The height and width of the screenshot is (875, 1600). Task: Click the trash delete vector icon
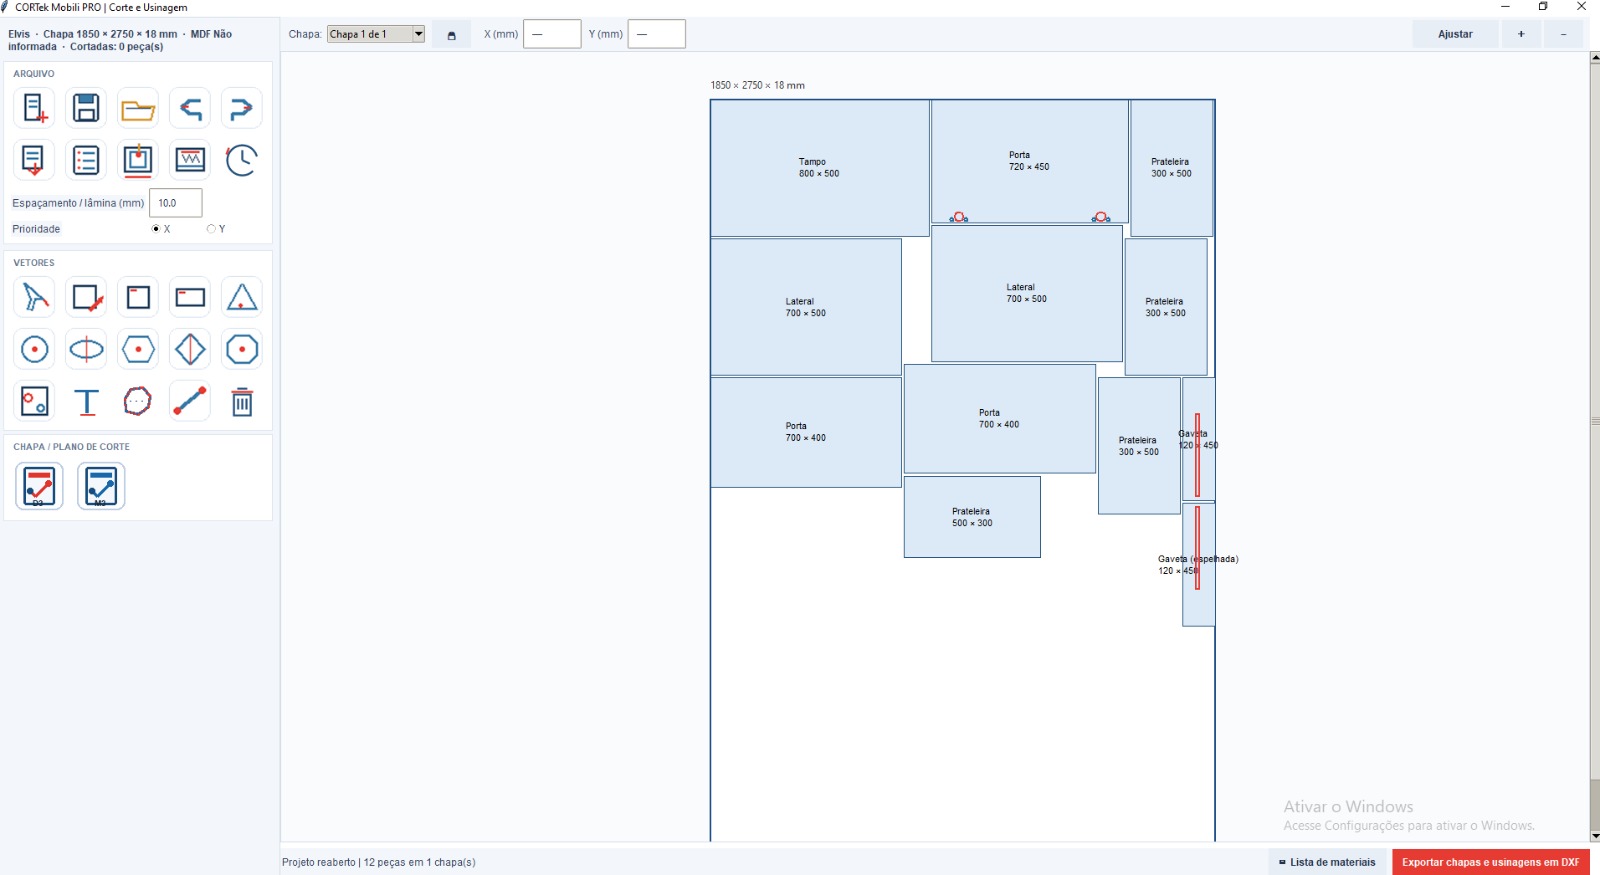(x=242, y=402)
